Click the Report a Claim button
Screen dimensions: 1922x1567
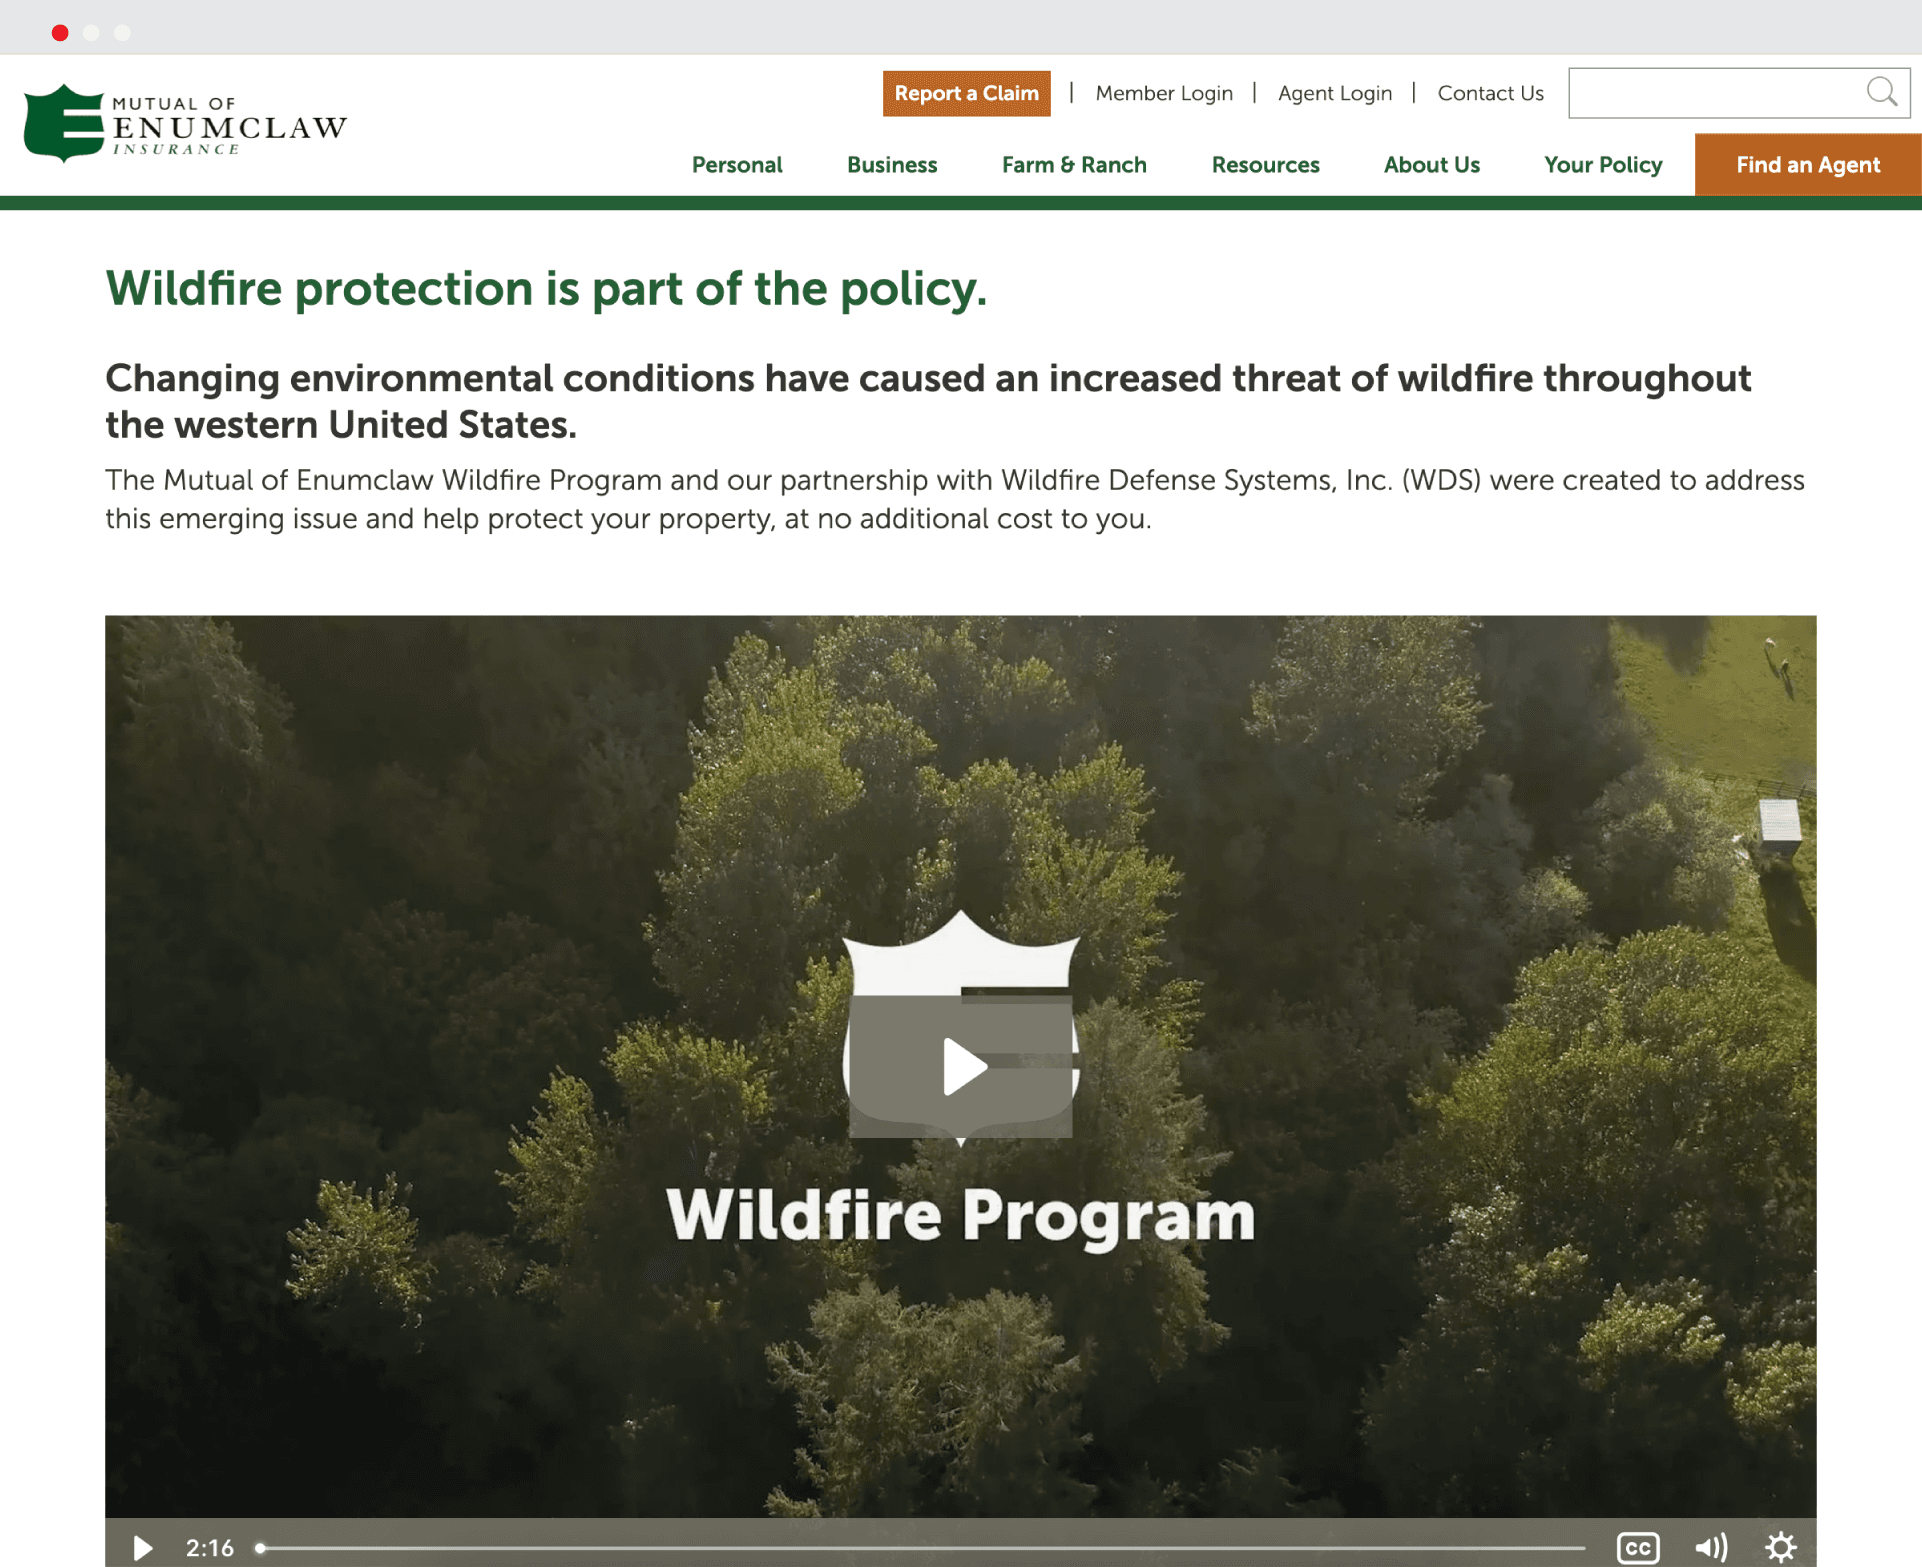point(966,94)
